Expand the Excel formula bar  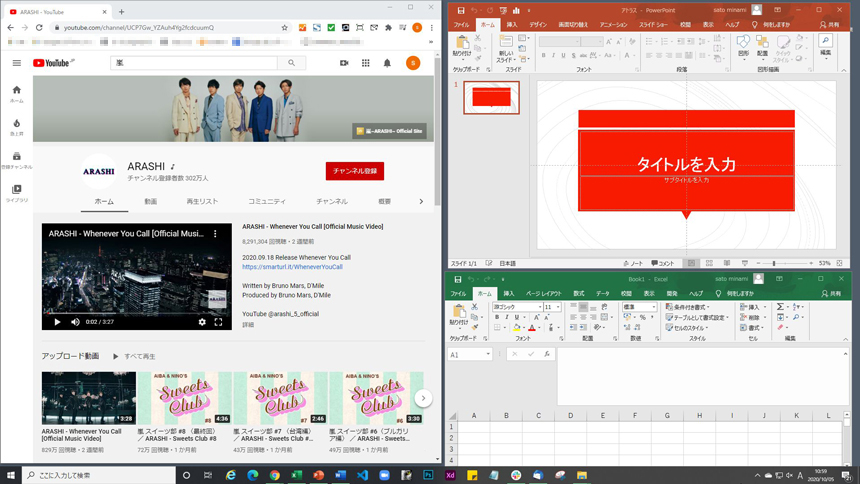click(x=845, y=354)
